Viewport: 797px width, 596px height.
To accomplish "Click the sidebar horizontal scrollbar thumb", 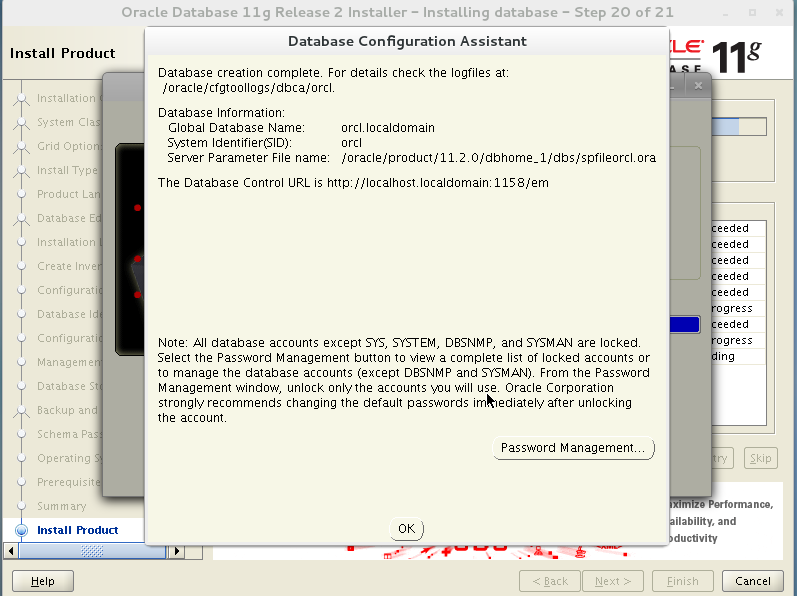I will 92,551.
